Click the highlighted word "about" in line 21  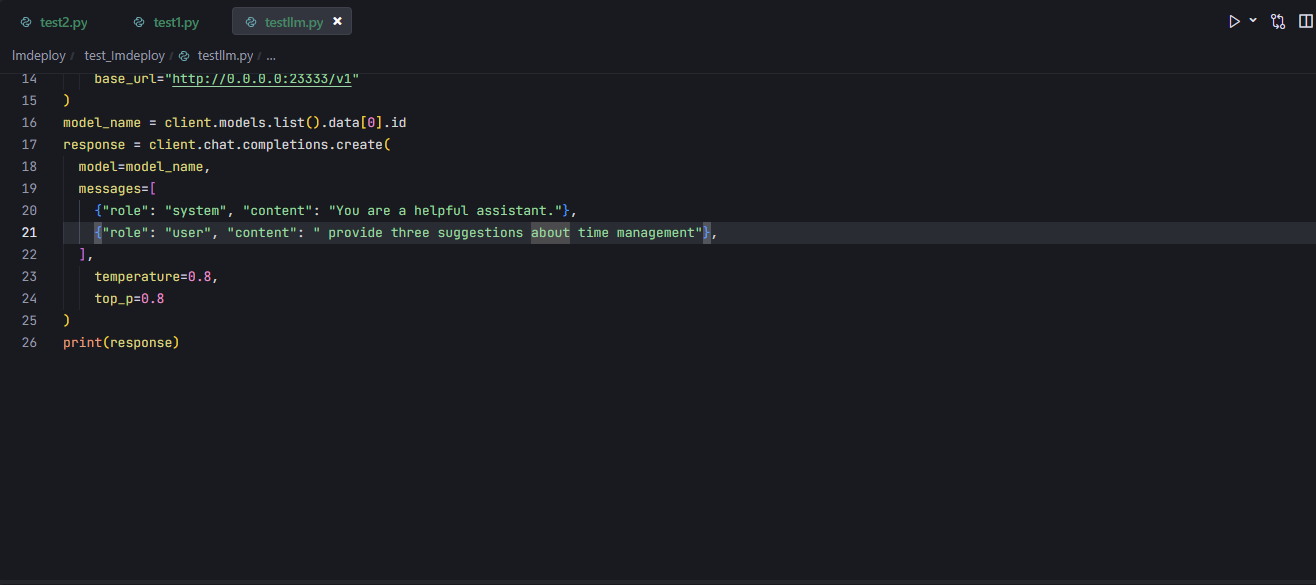[550, 232]
